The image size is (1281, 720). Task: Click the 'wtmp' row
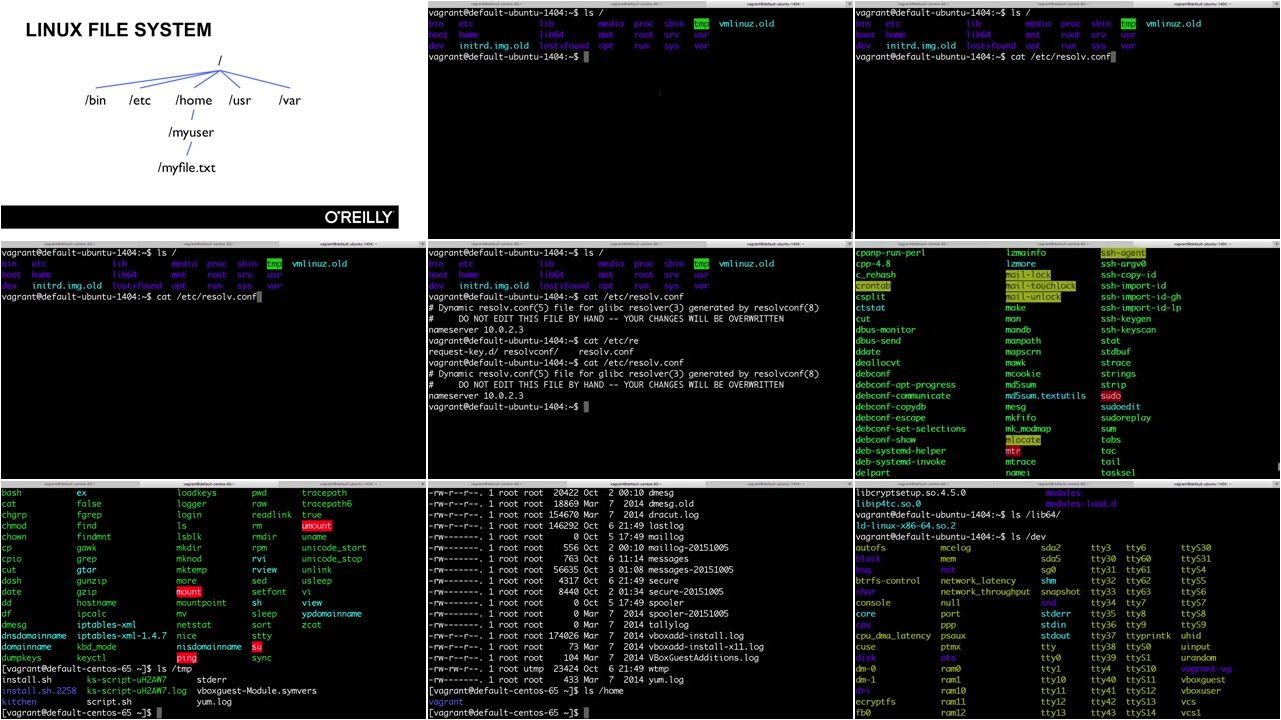pyautogui.click(x=550, y=669)
